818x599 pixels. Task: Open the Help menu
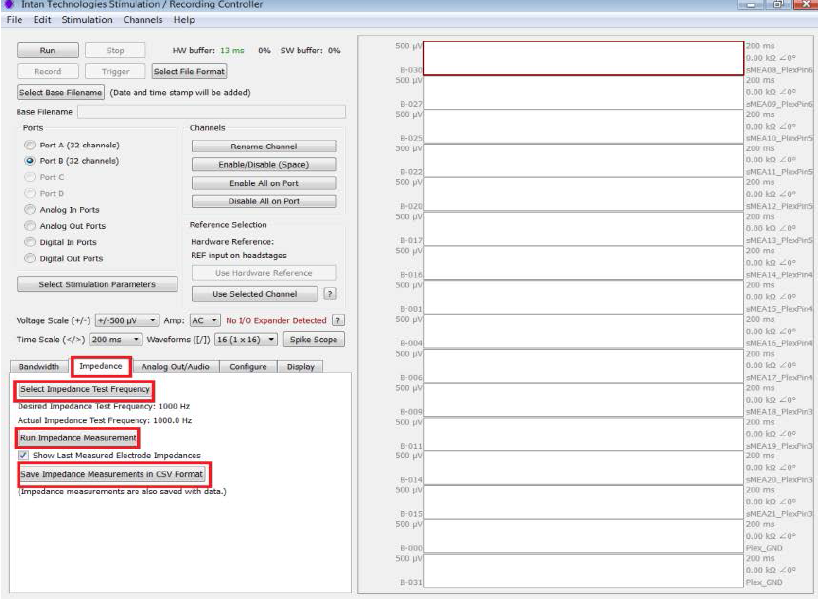[184, 20]
